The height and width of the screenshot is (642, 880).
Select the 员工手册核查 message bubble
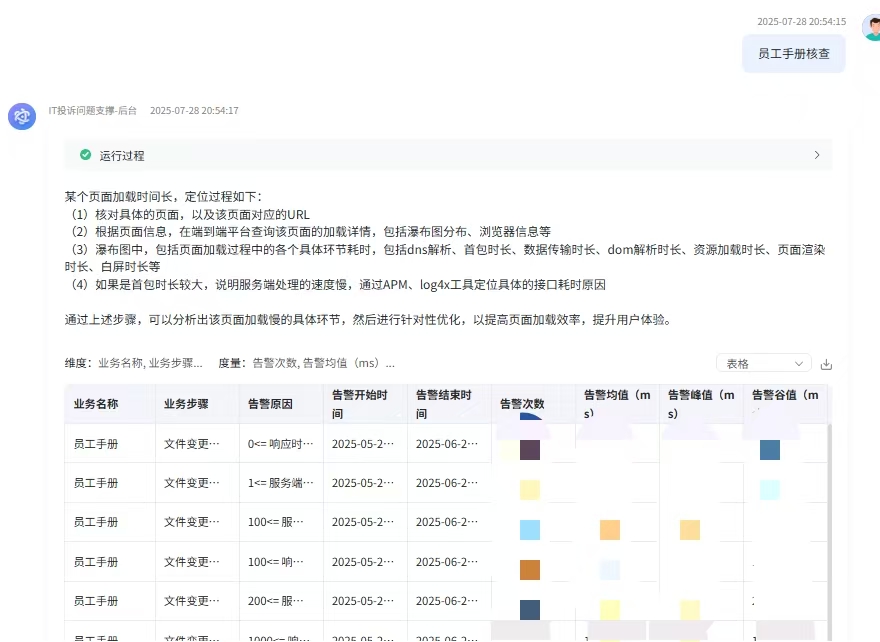(x=793, y=54)
